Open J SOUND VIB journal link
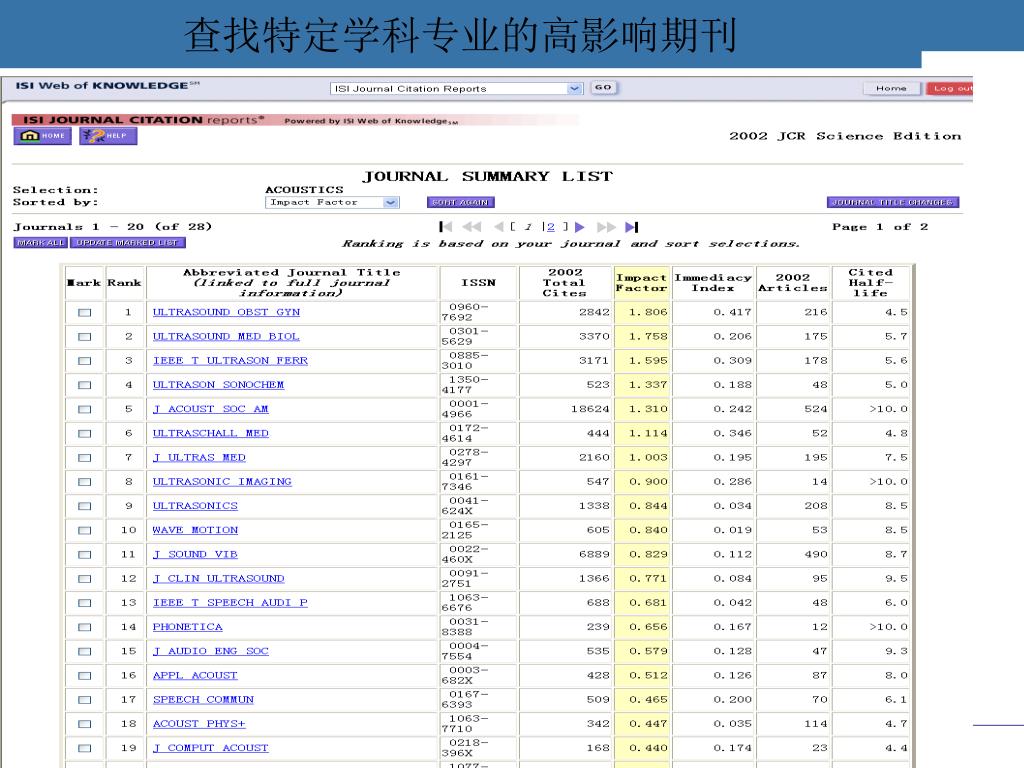This screenshot has height=768, width=1024. (x=195, y=554)
